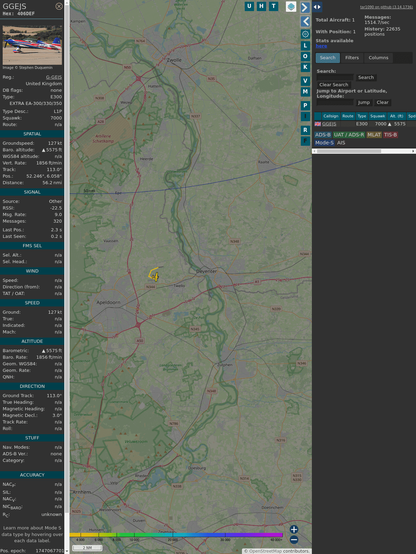
Task: Toggle the R map button
Action: 305,130
